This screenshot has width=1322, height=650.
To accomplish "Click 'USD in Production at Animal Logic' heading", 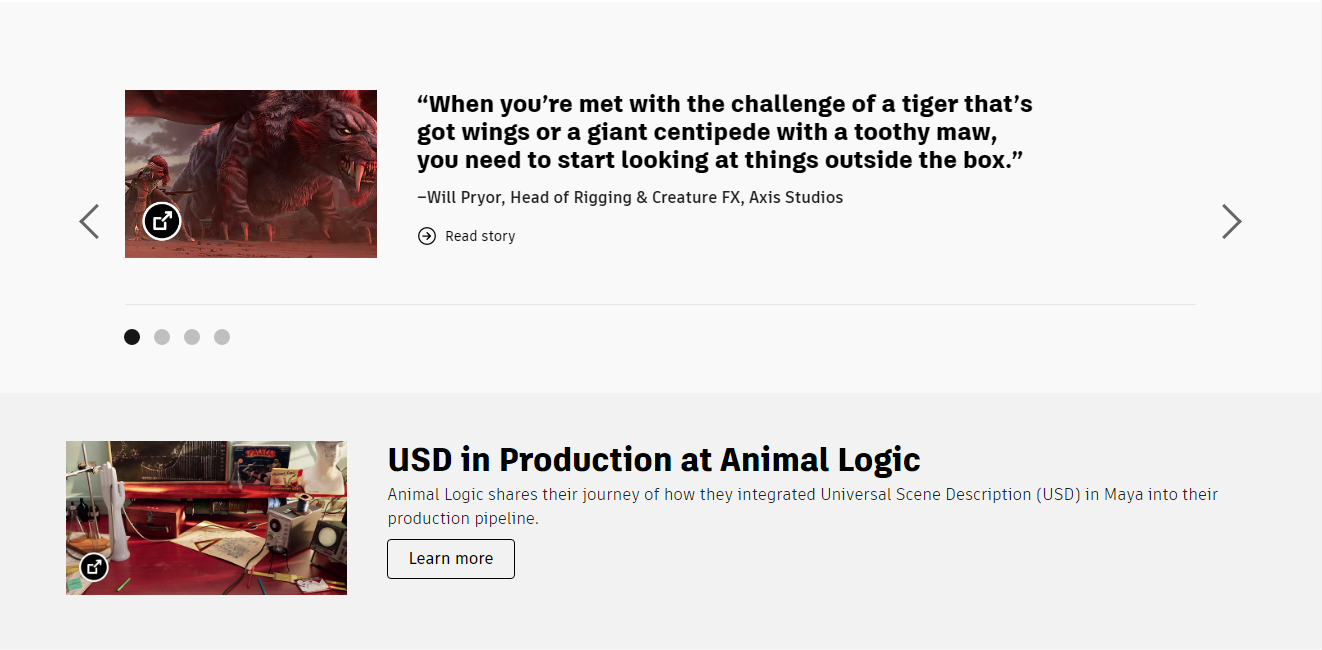I will pyautogui.click(x=654, y=460).
